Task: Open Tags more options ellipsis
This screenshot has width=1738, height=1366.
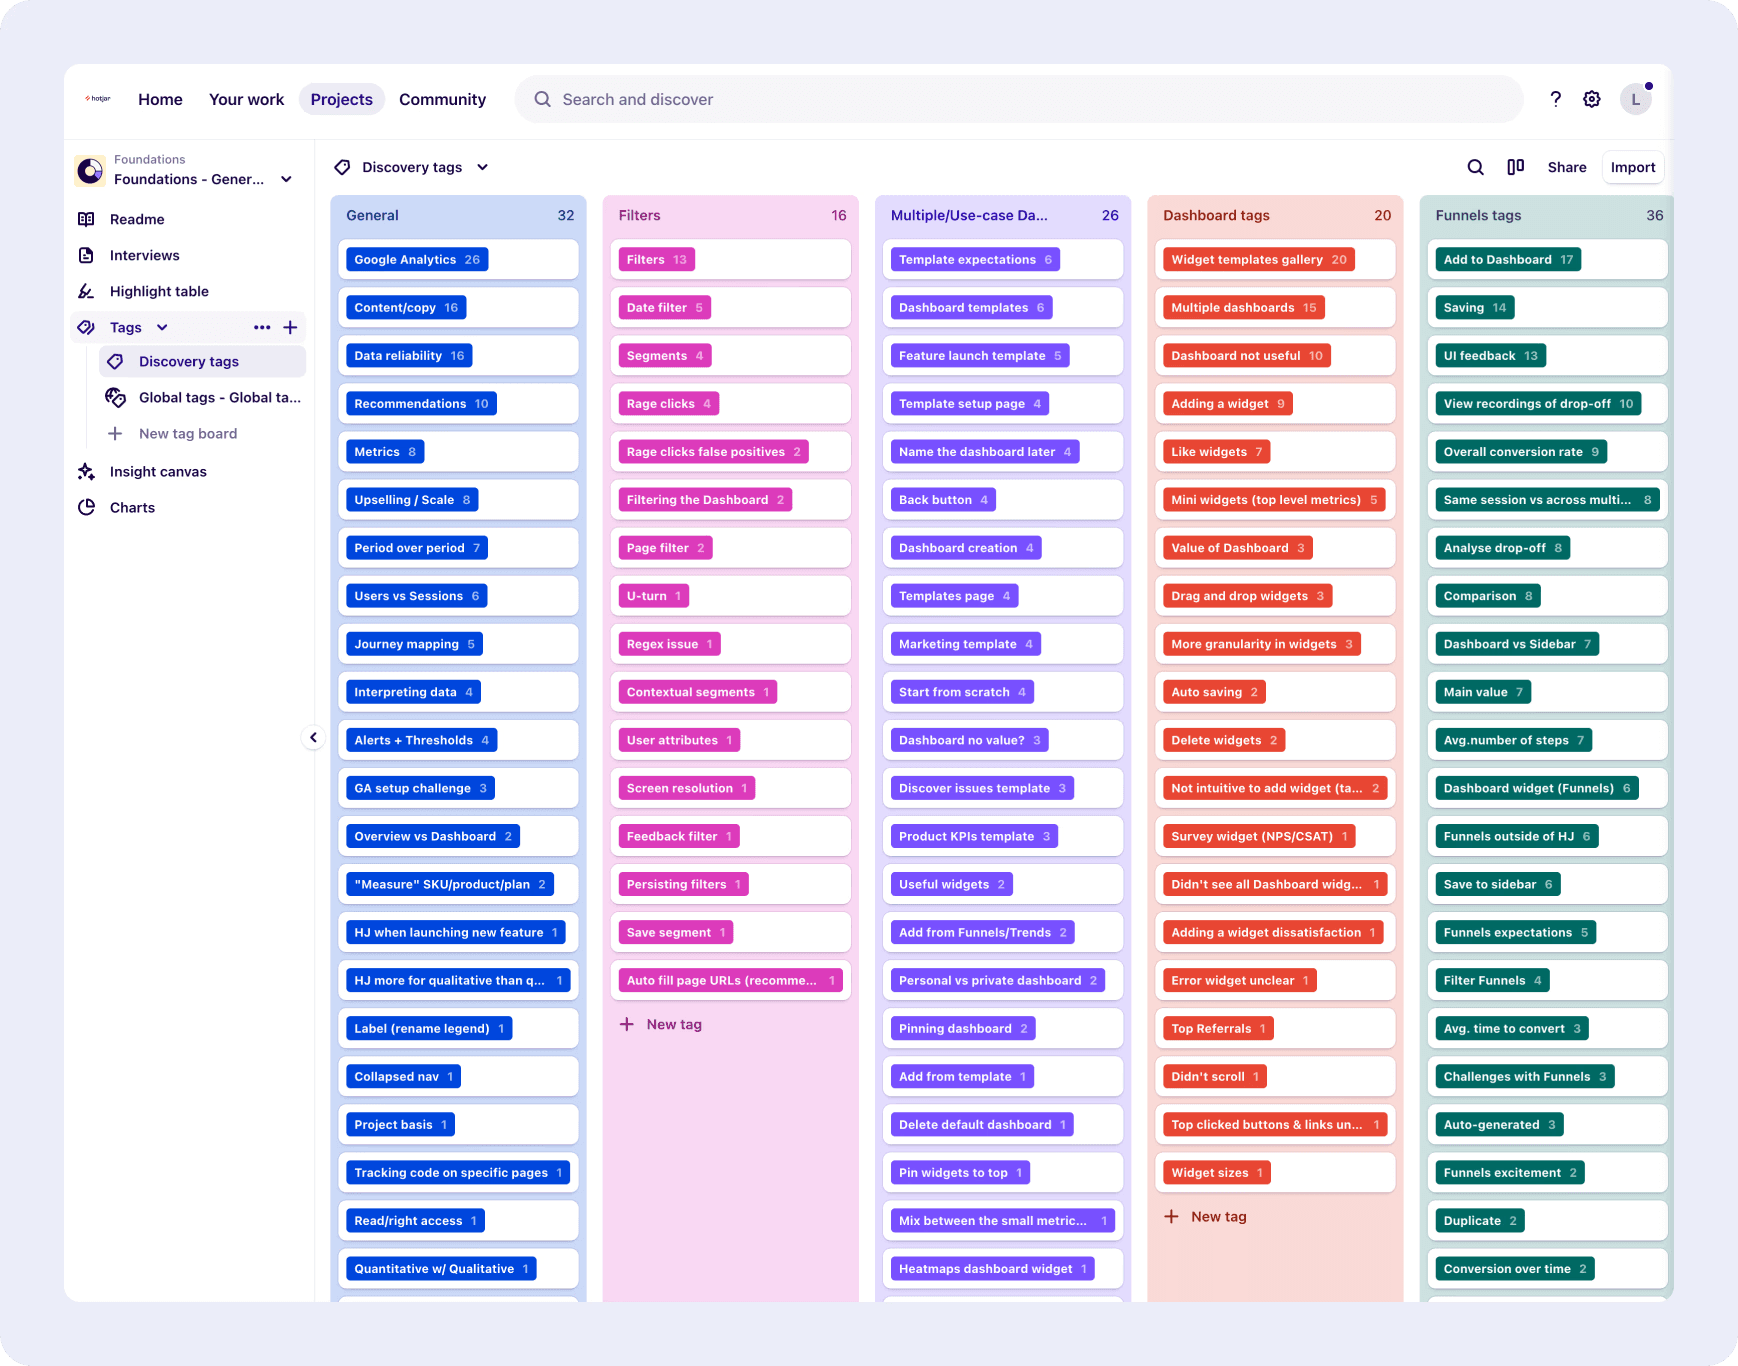Action: point(262,327)
